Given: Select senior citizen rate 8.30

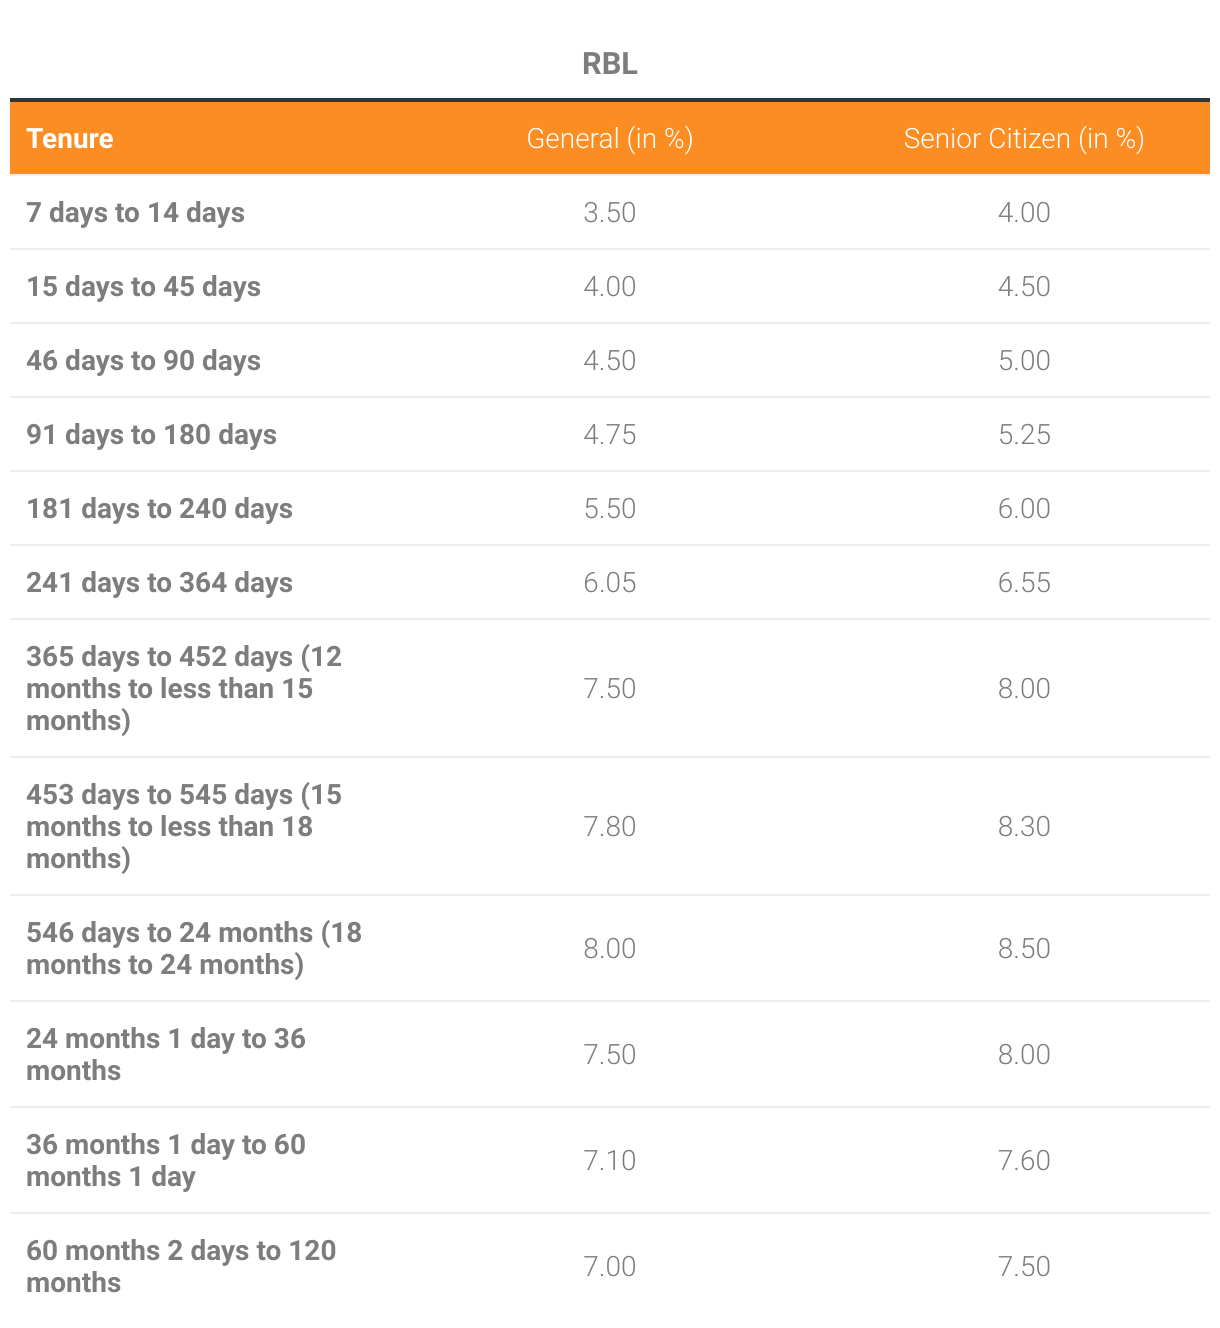Looking at the screenshot, I should tap(1024, 826).
